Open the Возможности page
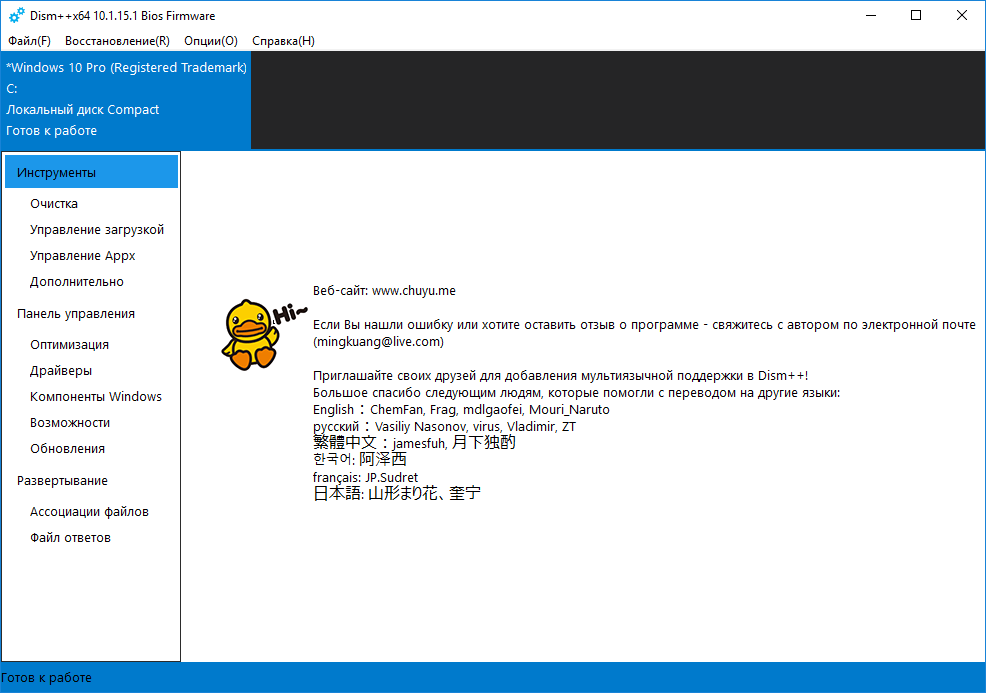The width and height of the screenshot is (986, 693). [70, 423]
